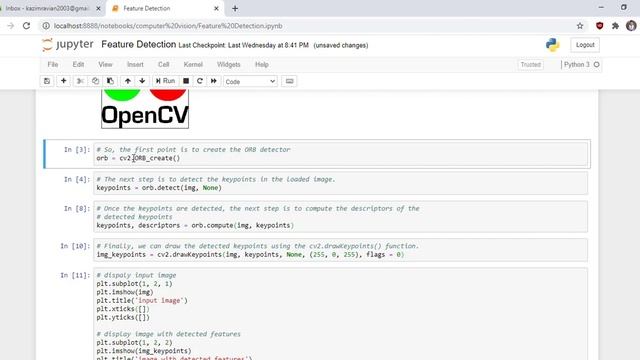
Task: Open the File menu
Action: [x=53, y=64]
